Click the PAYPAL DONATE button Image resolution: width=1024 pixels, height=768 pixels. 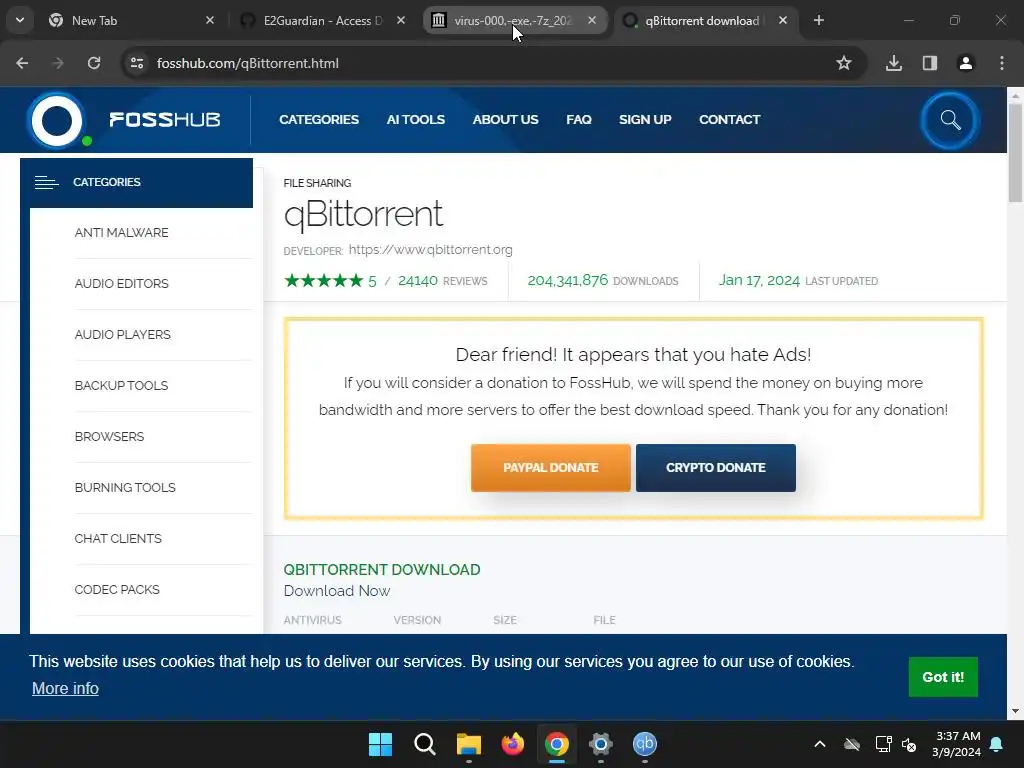[551, 468]
